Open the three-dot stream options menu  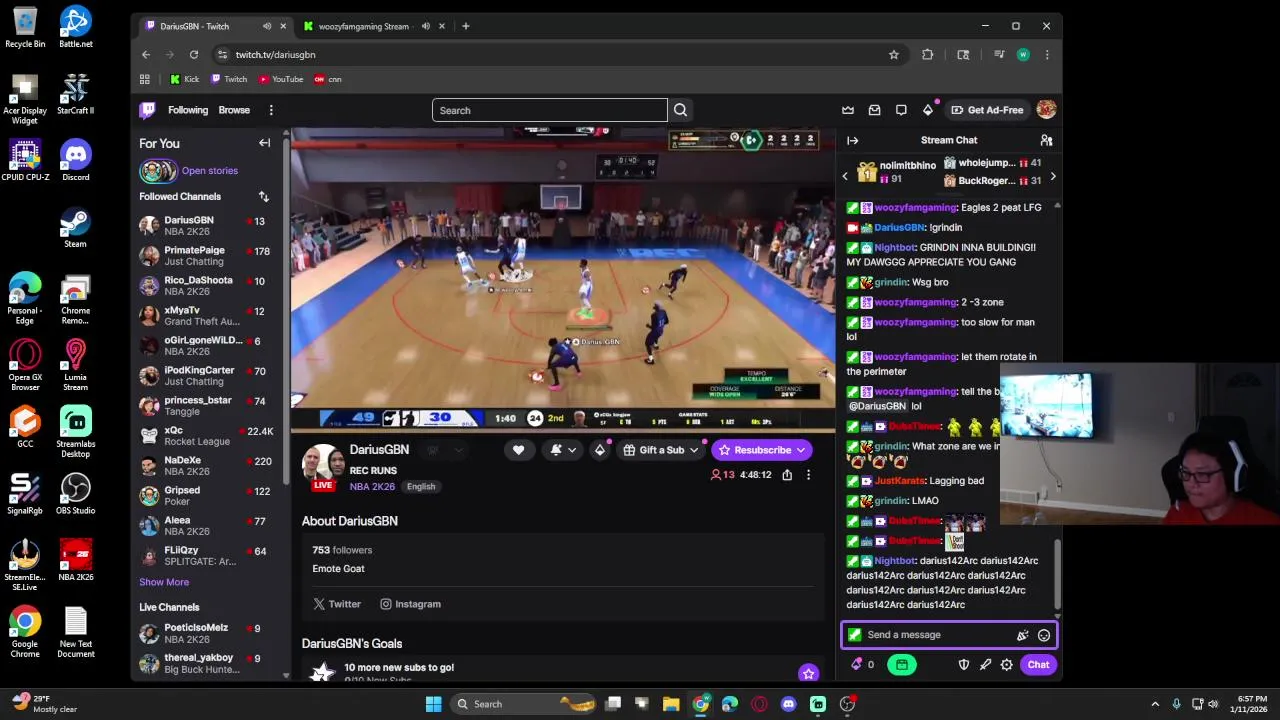(808, 475)
